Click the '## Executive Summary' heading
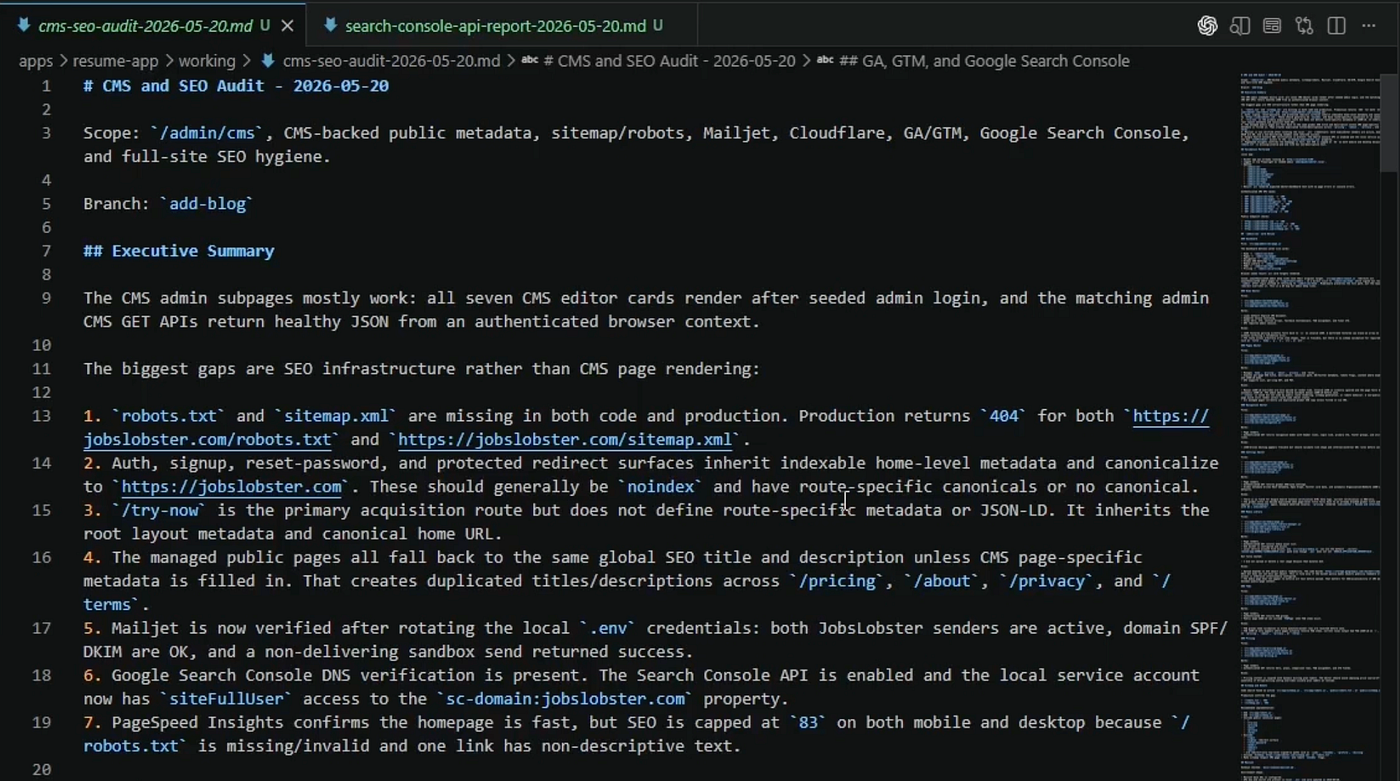The width and height of the screenshot is (1400, 781). click(179, 251)
